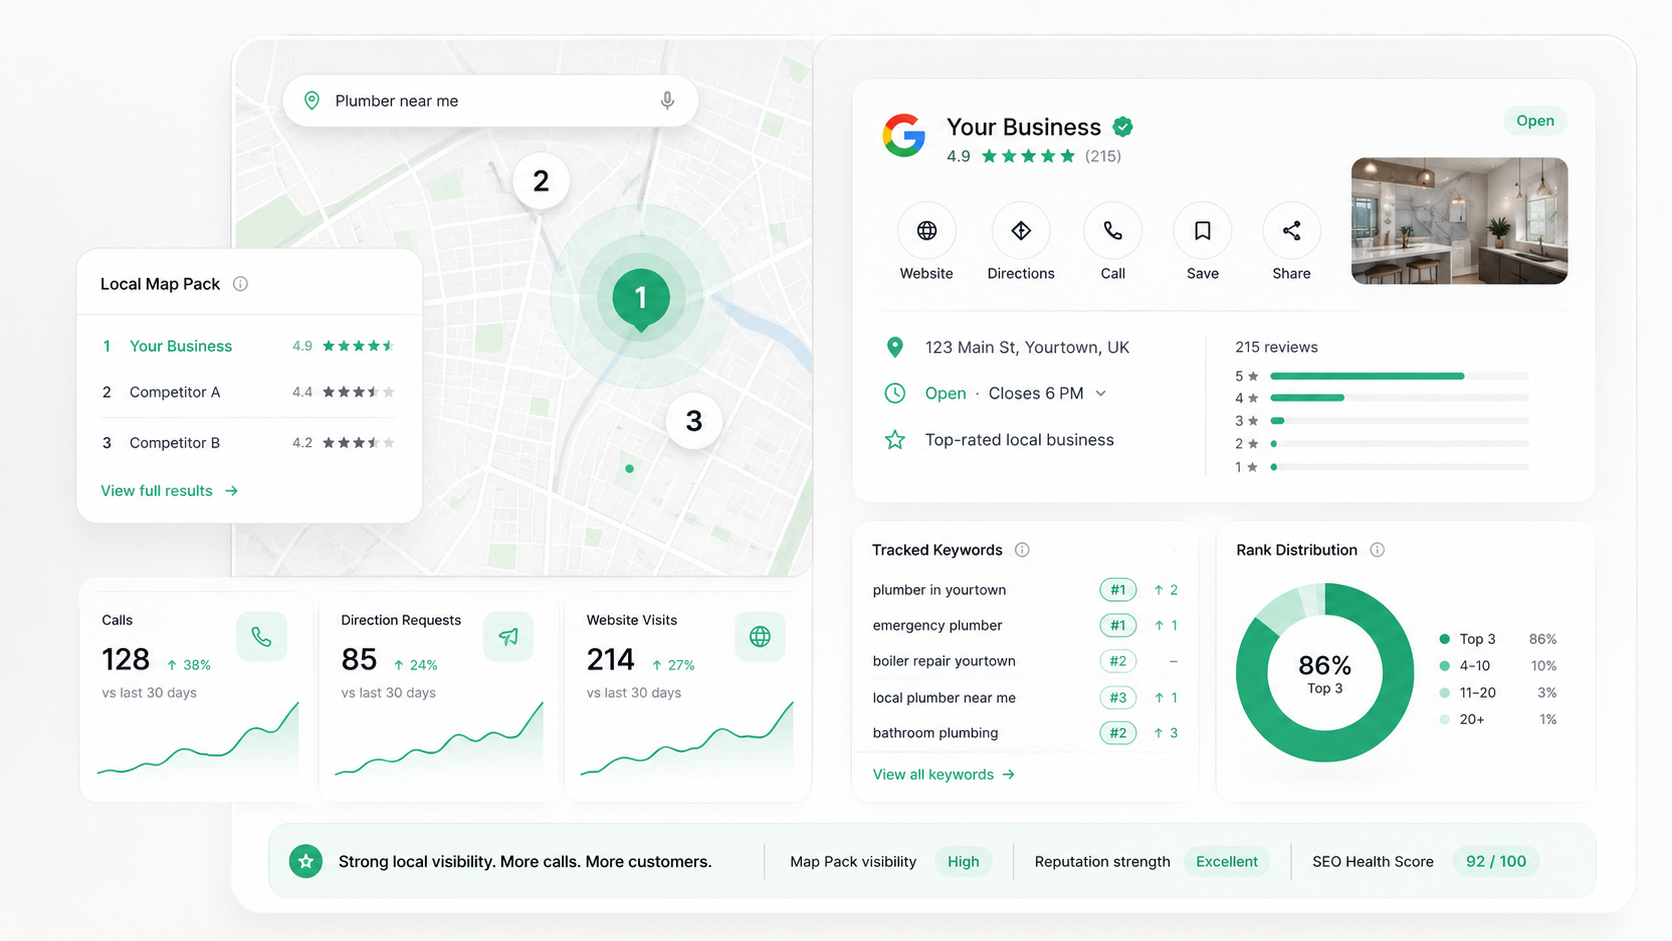Click the High map pack visibility badge
This screenshot has height=941, width=1672.
pos(963,862)
